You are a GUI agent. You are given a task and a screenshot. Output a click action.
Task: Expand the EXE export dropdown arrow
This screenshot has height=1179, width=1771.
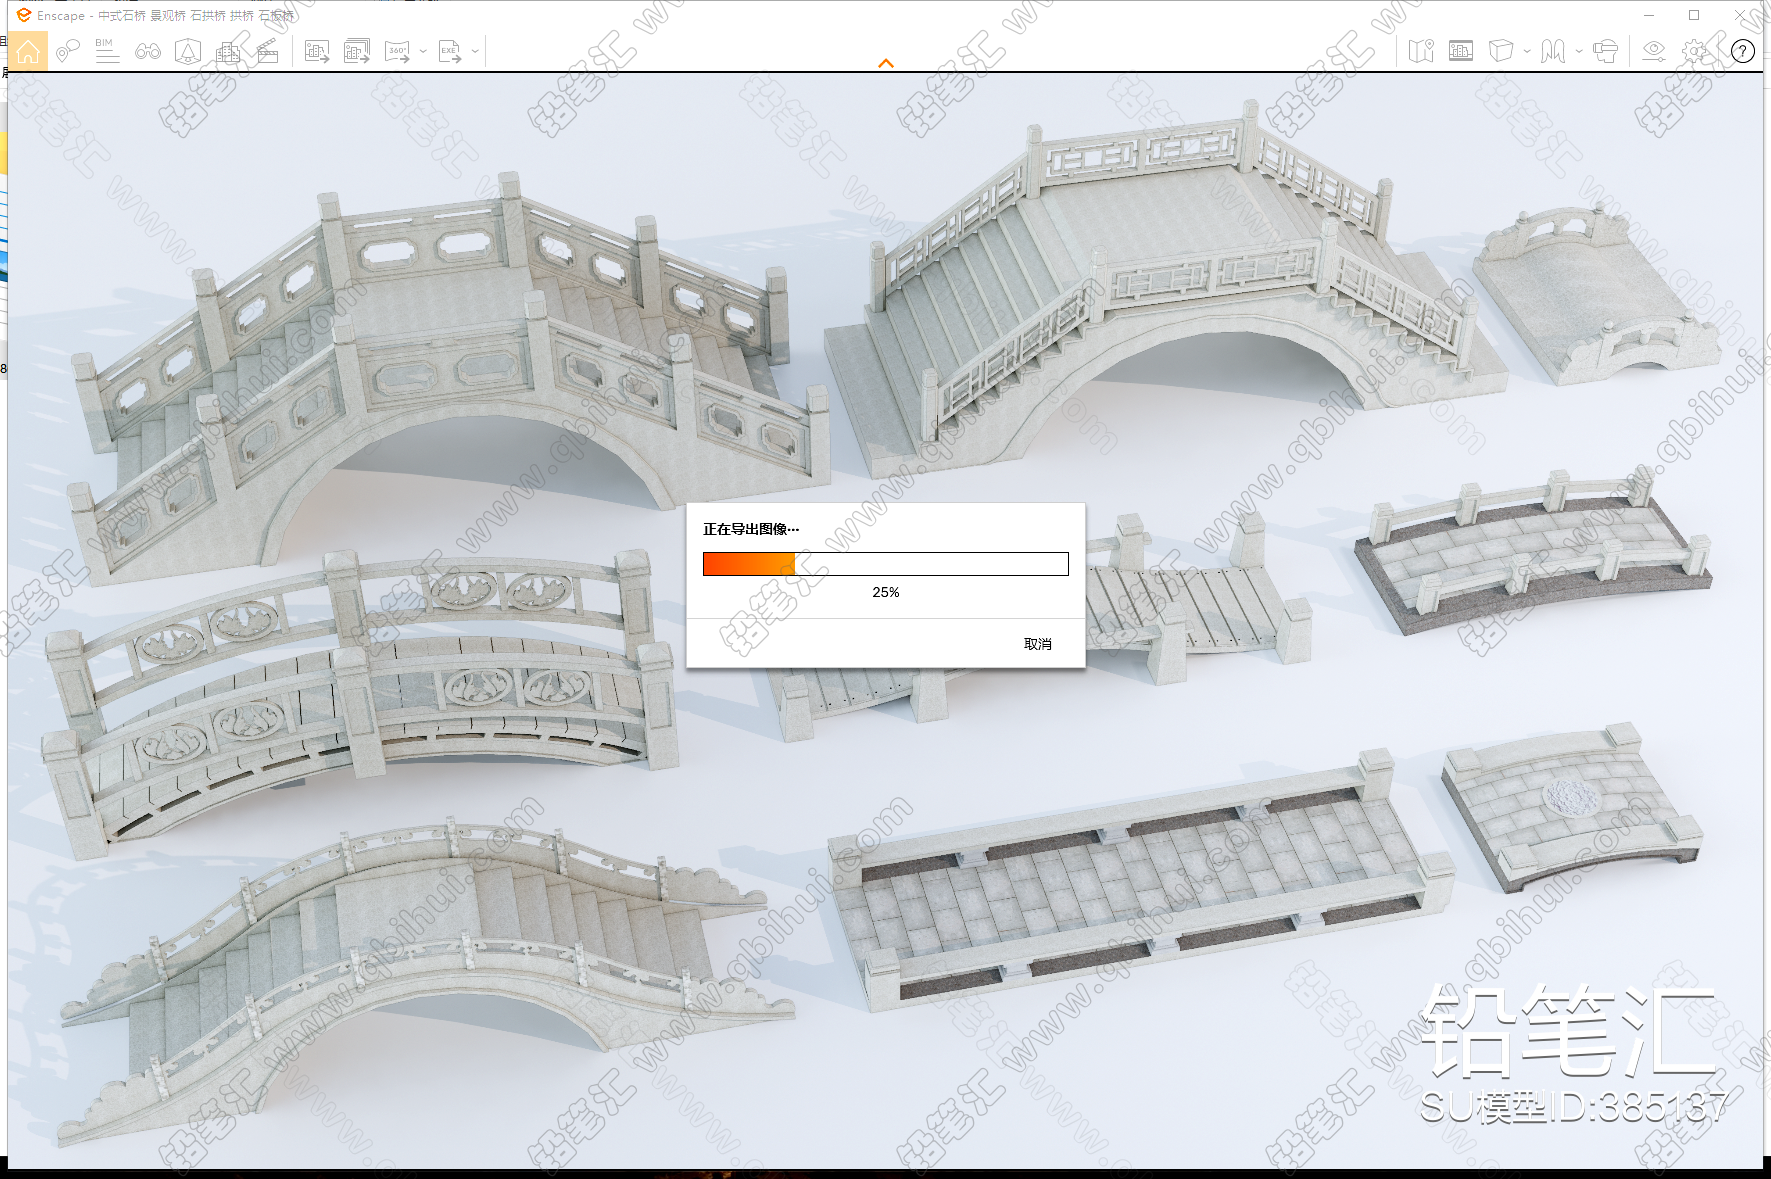pos(475,51)
